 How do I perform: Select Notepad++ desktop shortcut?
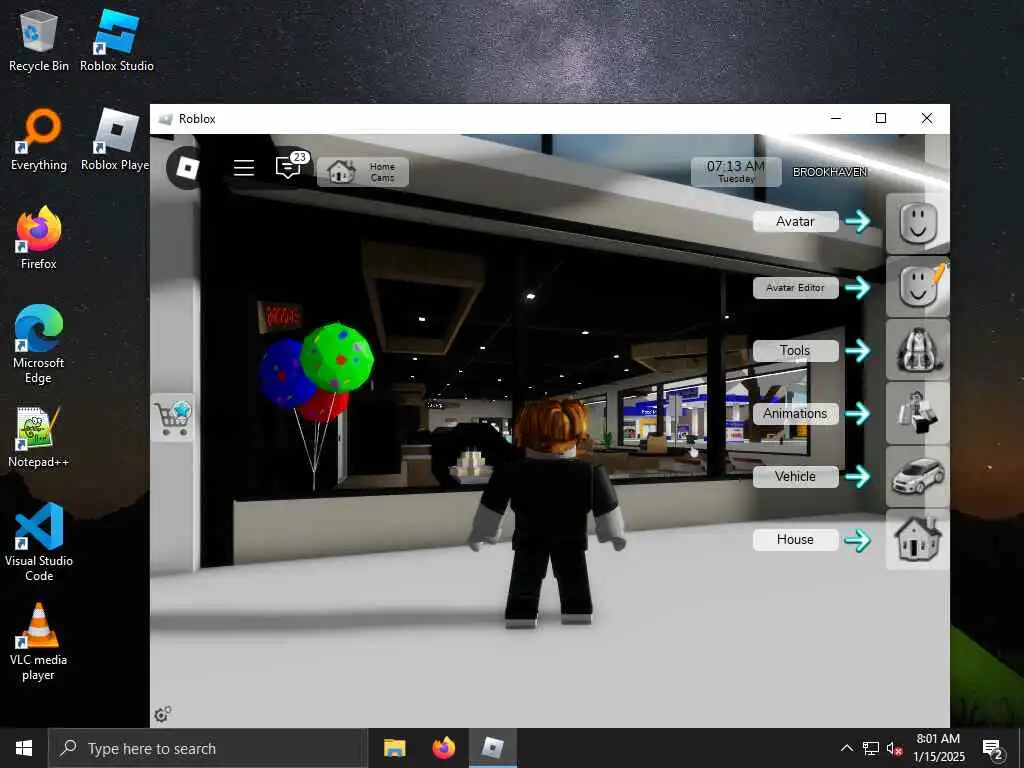point(39,437)
